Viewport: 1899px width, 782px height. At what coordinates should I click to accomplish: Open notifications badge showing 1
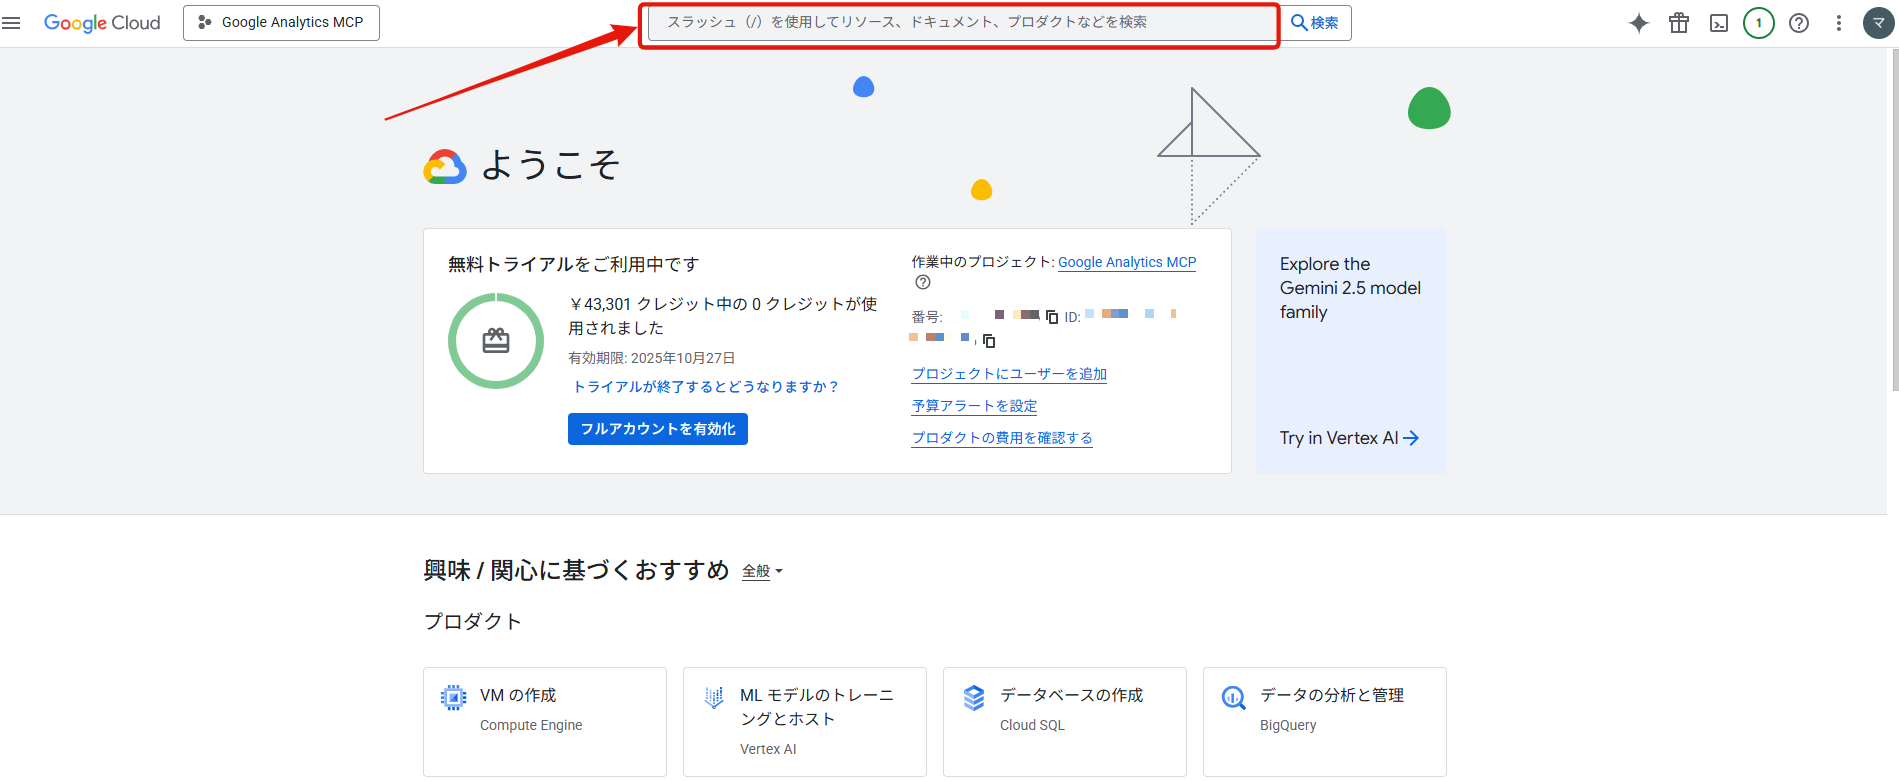tap(1759, 23)
